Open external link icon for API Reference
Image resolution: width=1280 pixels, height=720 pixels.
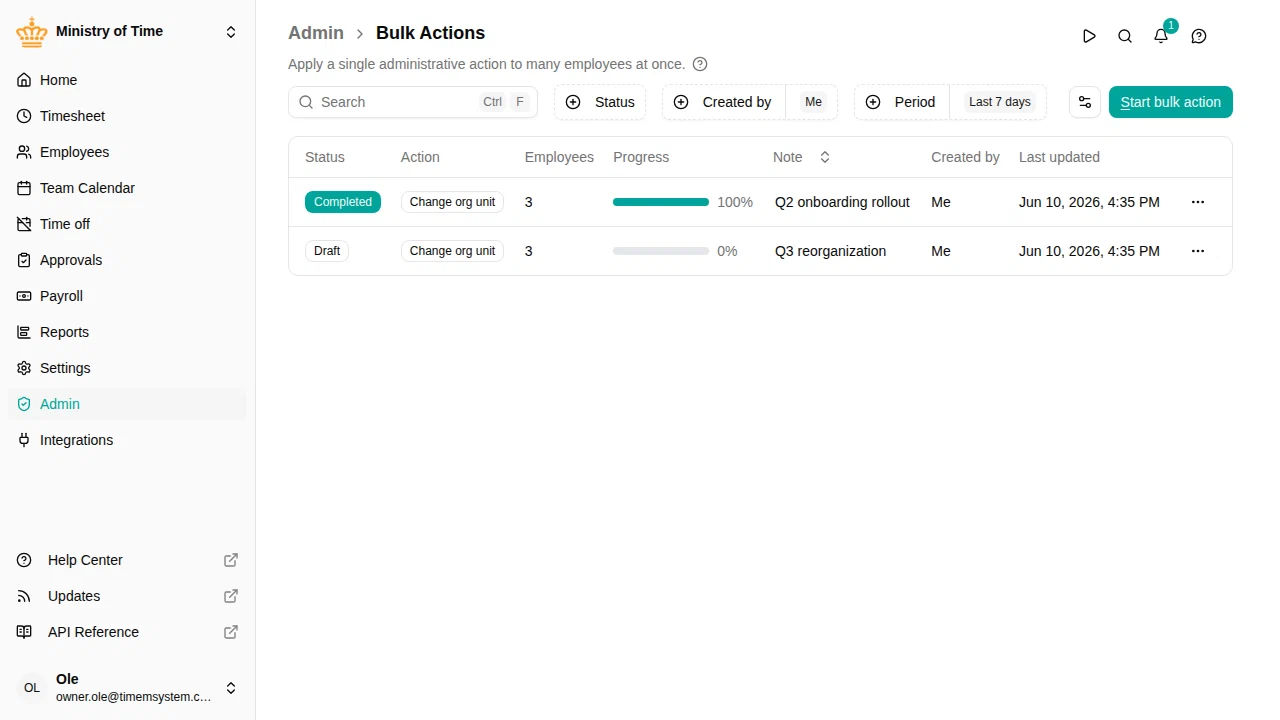pyautogui.click(x=231, y=632)
